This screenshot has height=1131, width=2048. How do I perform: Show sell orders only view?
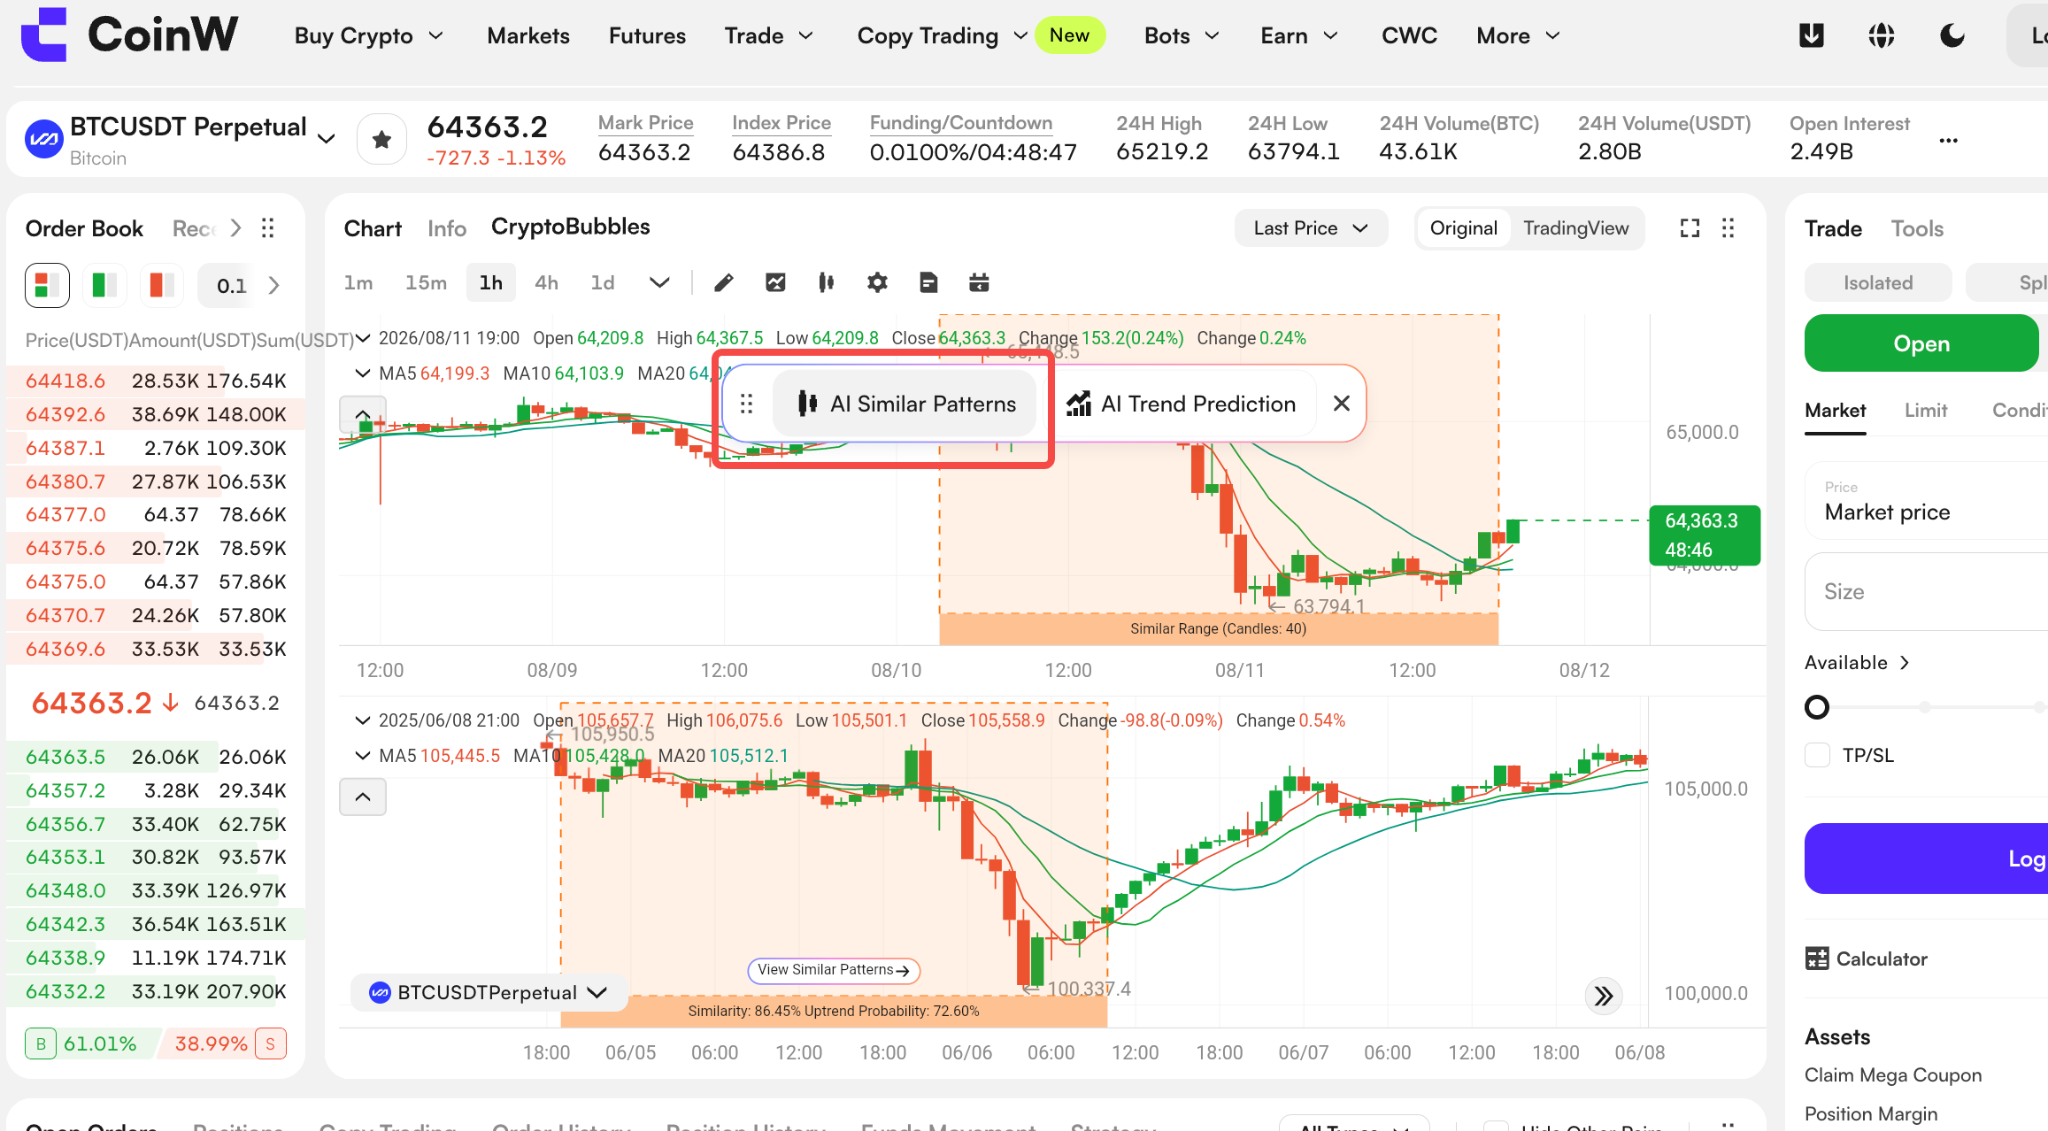161,285
